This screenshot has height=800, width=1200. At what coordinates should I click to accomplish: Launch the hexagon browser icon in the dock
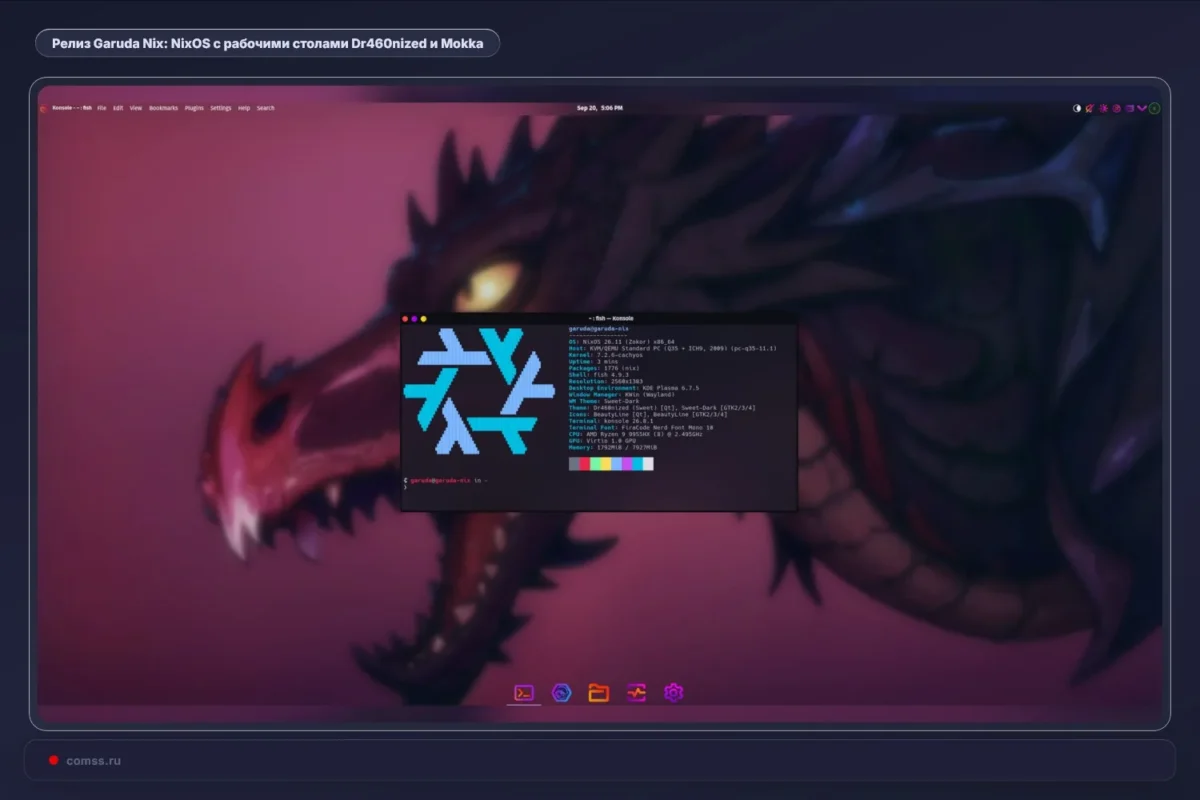point(562,692)
